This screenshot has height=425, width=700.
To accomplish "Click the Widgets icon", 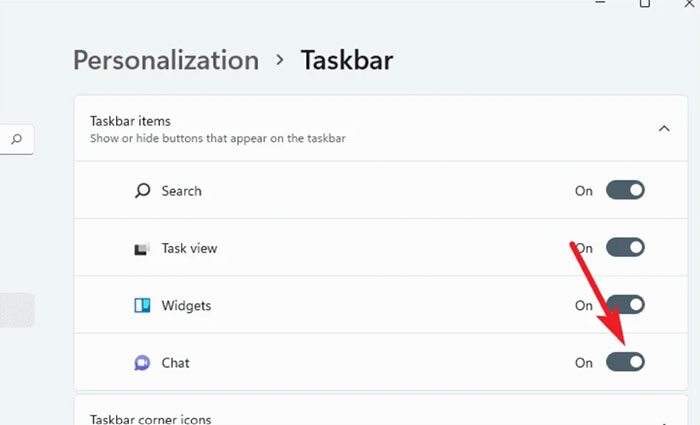I will pyautogui.click(x=142, y=305).
